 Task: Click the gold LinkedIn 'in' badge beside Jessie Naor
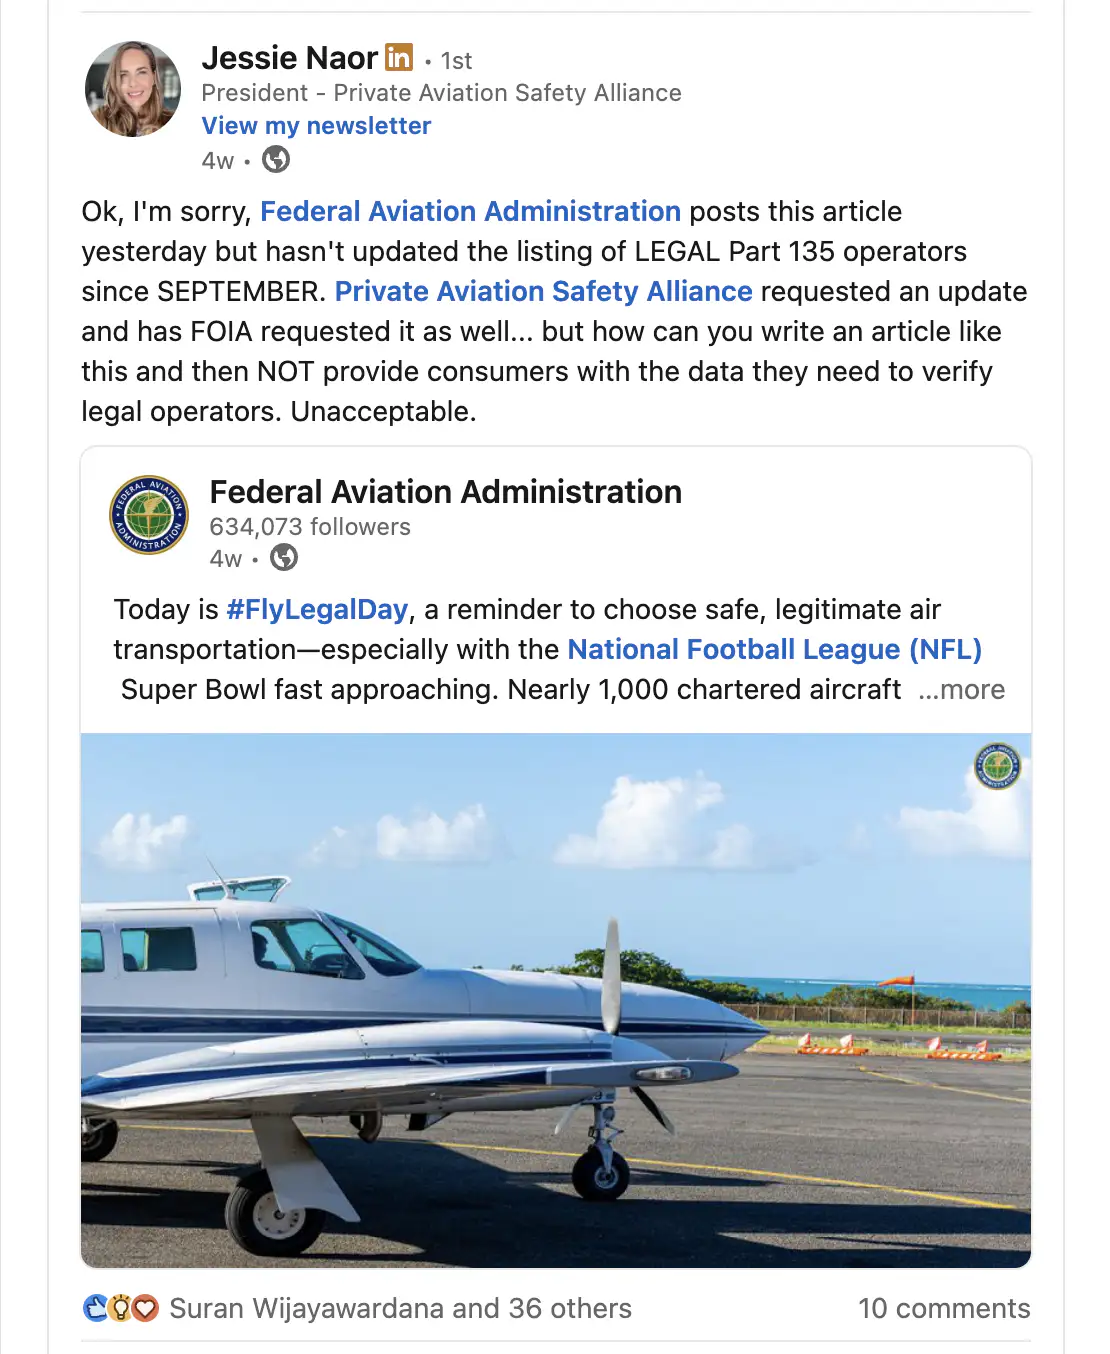[398, 58]
